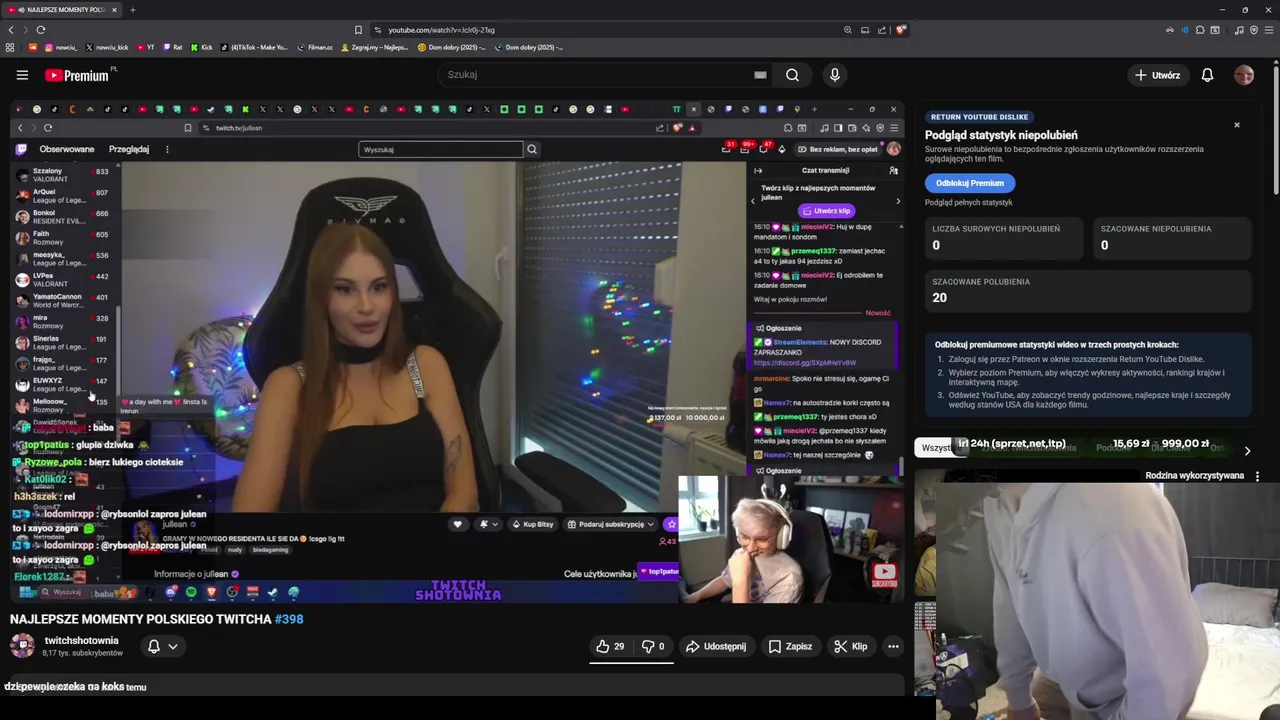
Task: Open more actions three-dot menu below video
Action: click(x=893, y=646)
